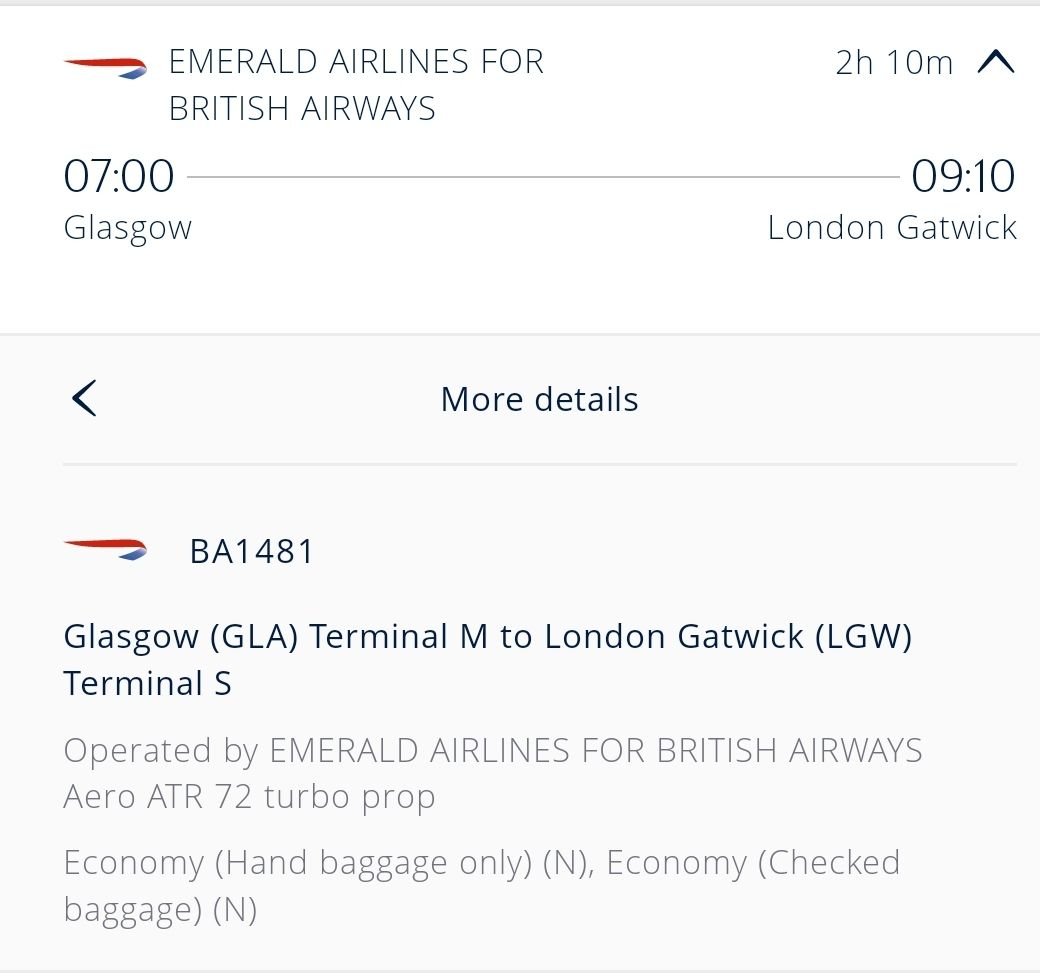
Task: Click the EMERALD AIRLINES FOR BRITISH AIRWAYS name
Action: click(356, 84)
